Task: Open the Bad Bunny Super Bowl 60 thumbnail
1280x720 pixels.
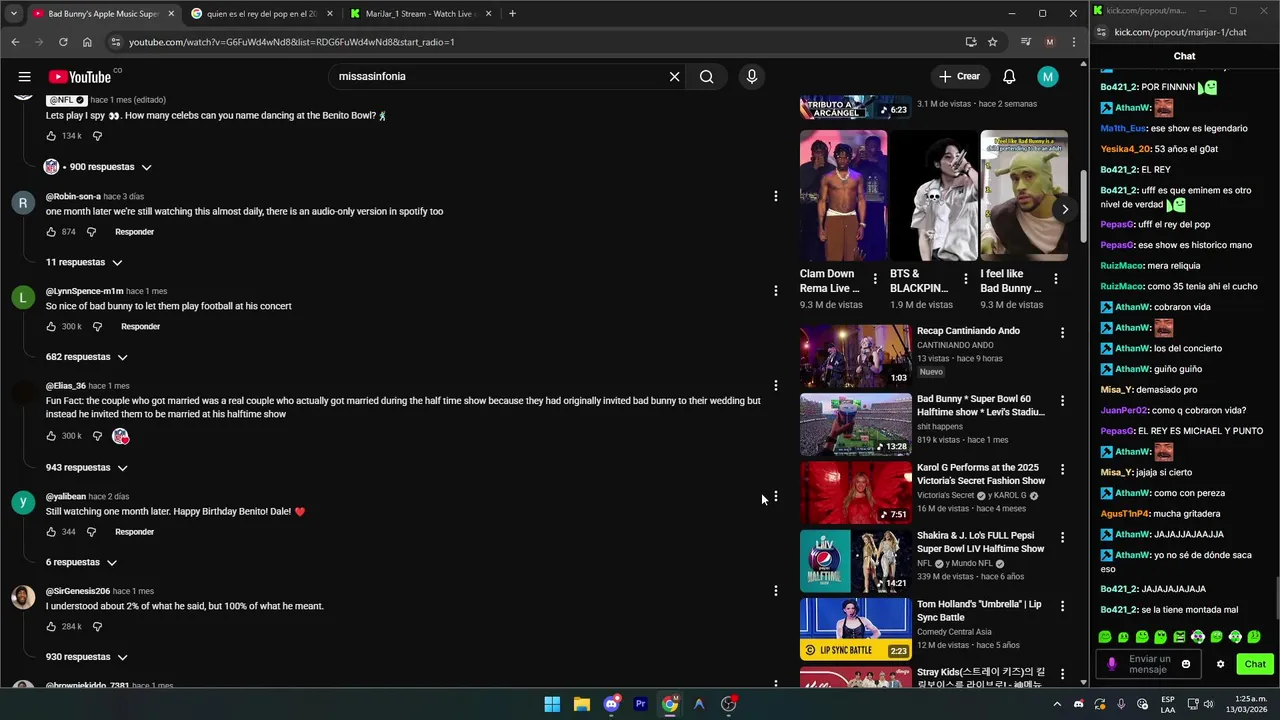Action: [856, 424]
